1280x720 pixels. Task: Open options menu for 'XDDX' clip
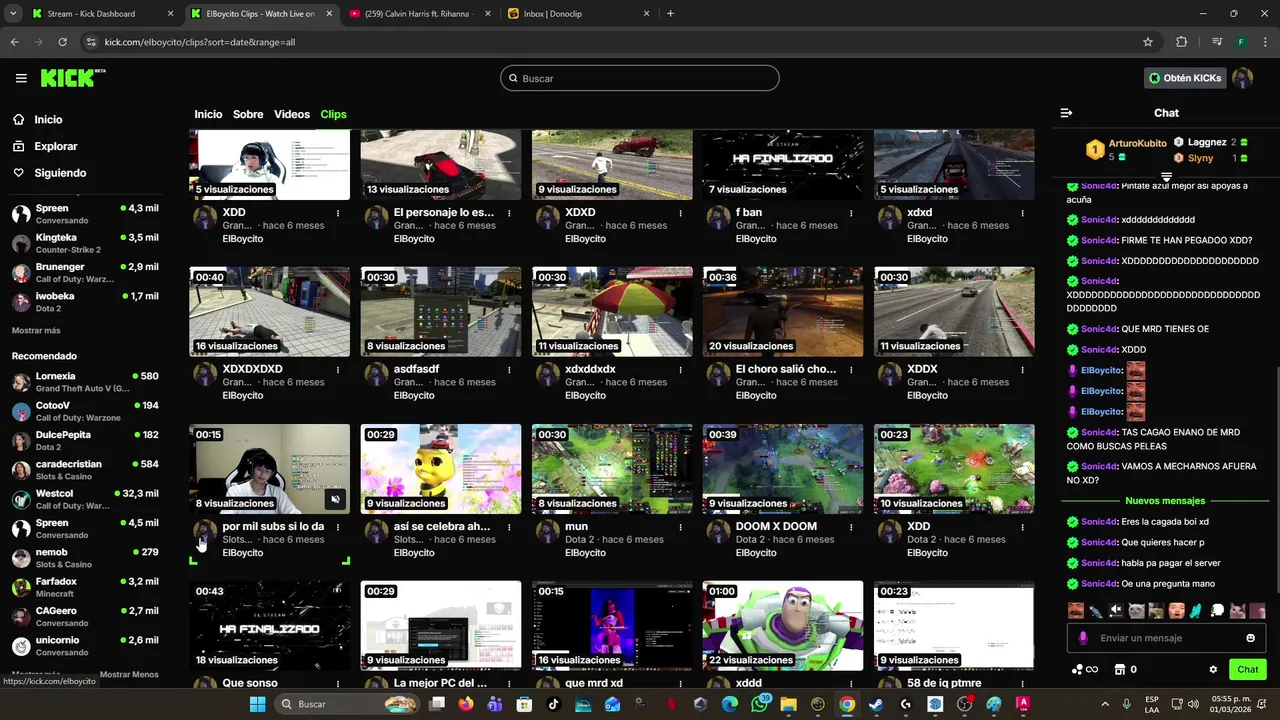pos(1022,369)
